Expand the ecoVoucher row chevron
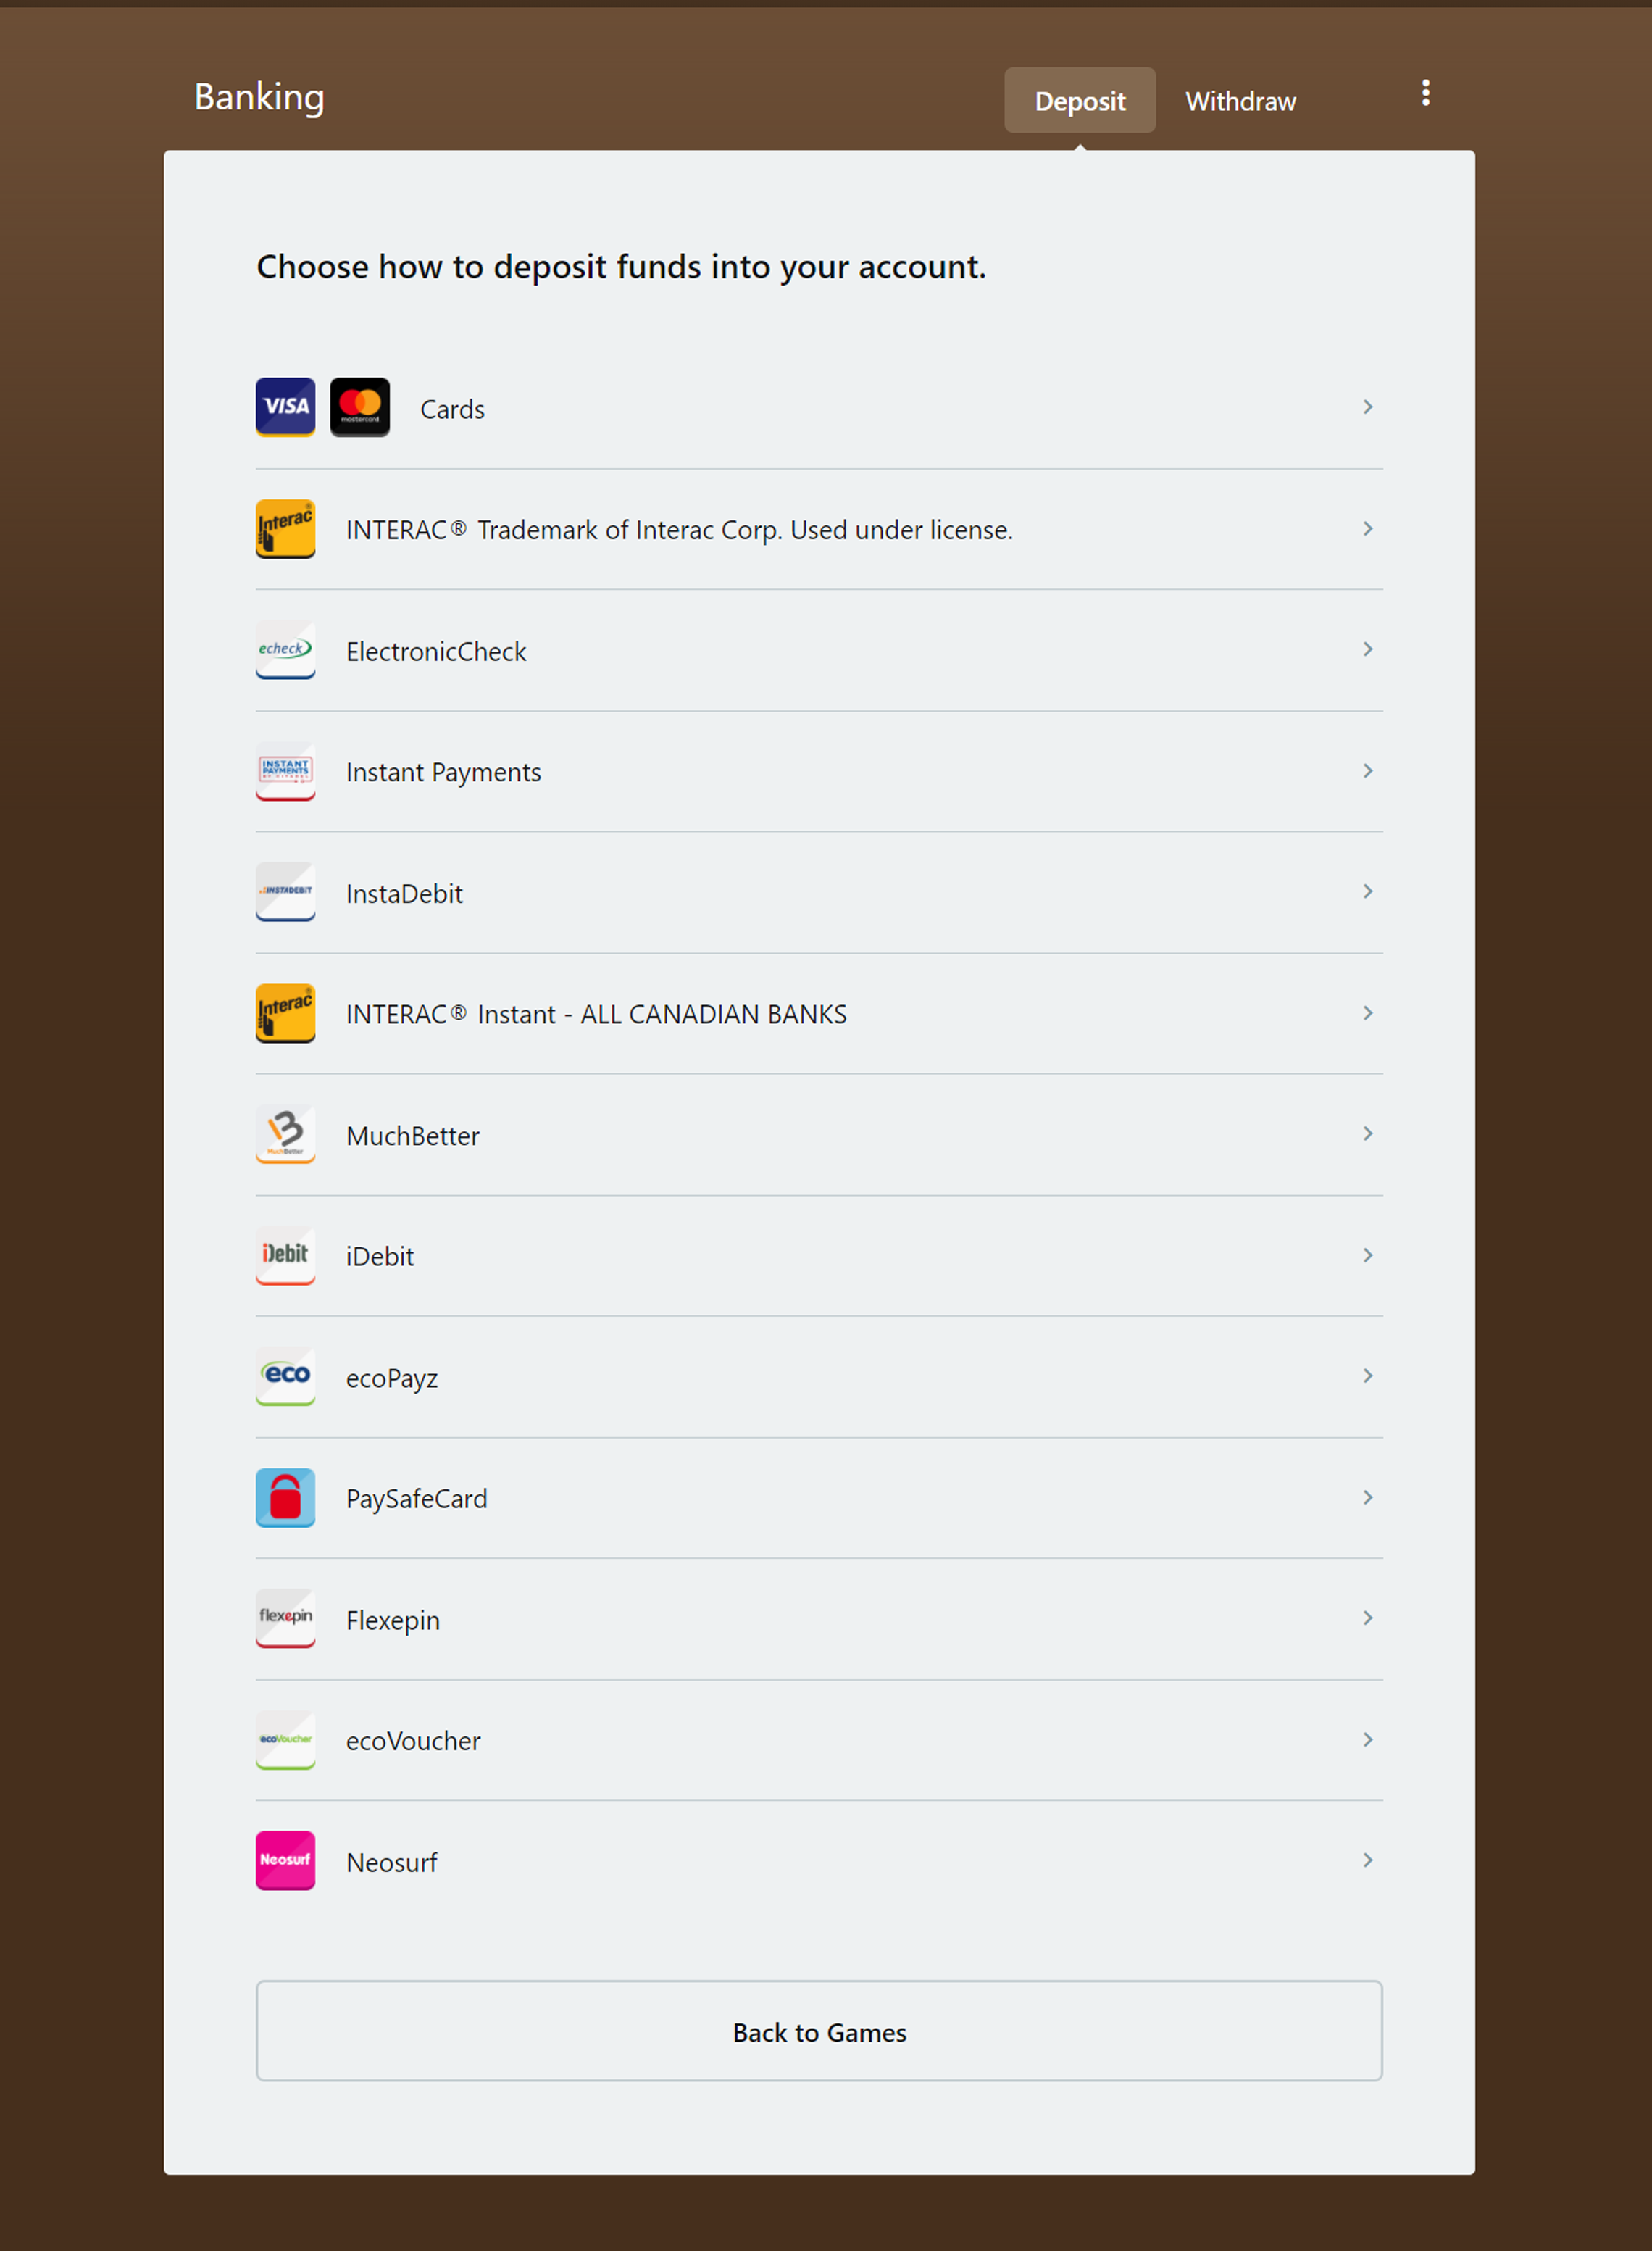Screen dimensions: 1652x2251 (1368, 1740)
